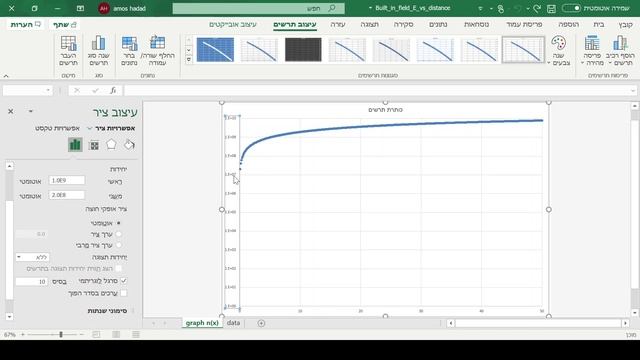Click the AH account avatar

104,8
